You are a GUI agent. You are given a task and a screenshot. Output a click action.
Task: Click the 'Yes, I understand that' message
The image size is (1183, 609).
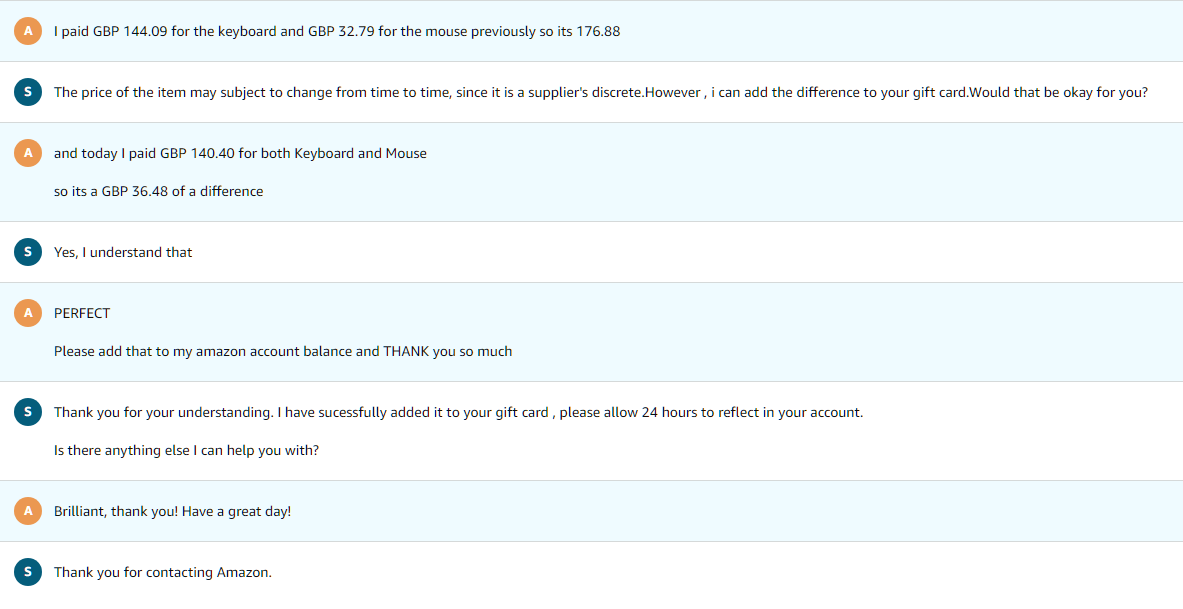point(123,253)
